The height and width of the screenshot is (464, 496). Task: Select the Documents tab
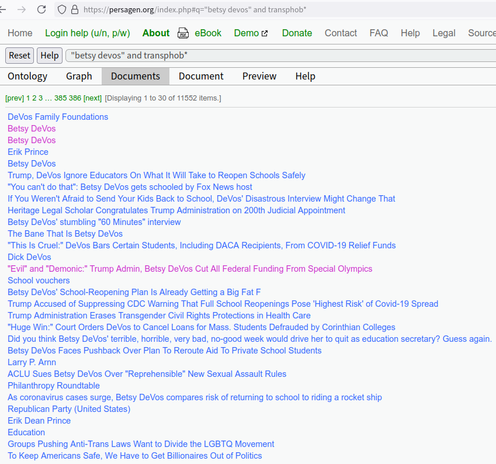[x=135, y=76]
